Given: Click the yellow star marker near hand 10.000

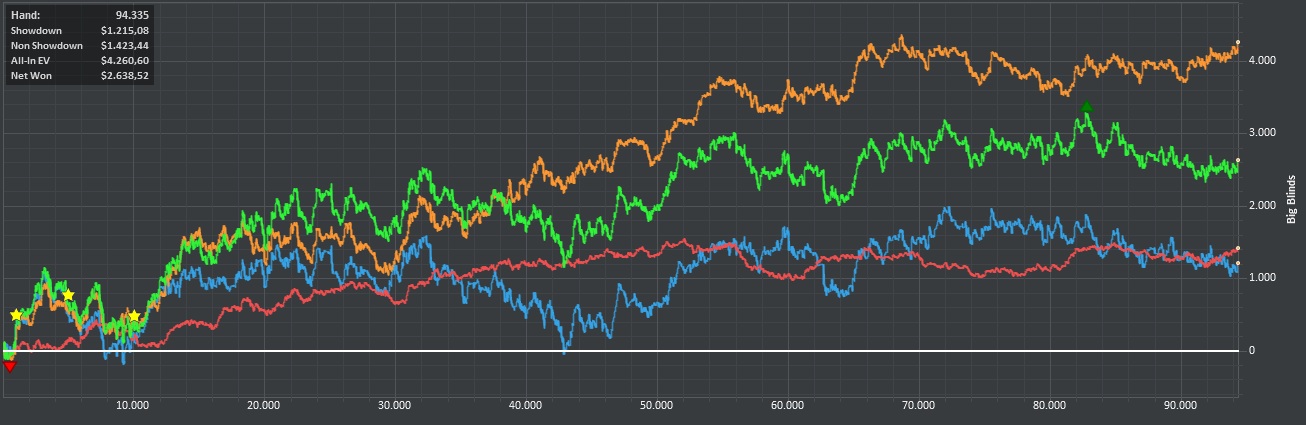Looking at the screenshot, I should click(134, 316).
